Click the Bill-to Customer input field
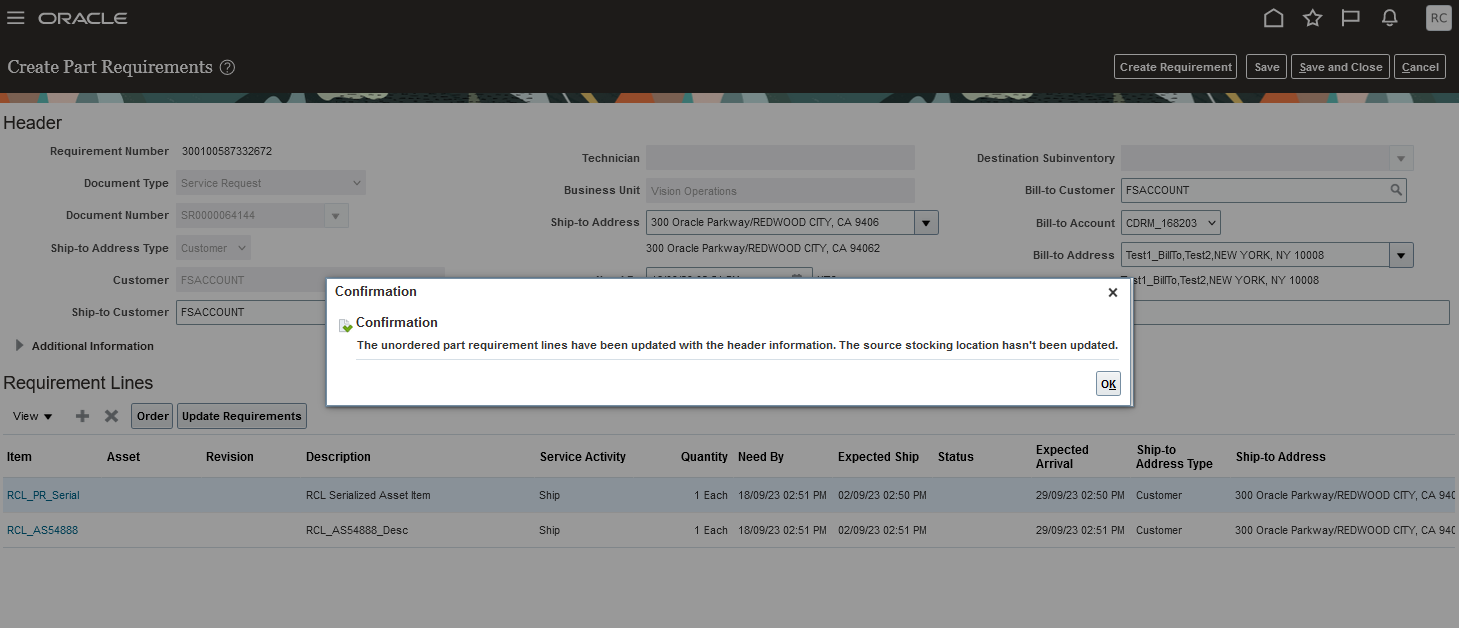This screenshot has height=628, width=1459. coord(1253,190)
